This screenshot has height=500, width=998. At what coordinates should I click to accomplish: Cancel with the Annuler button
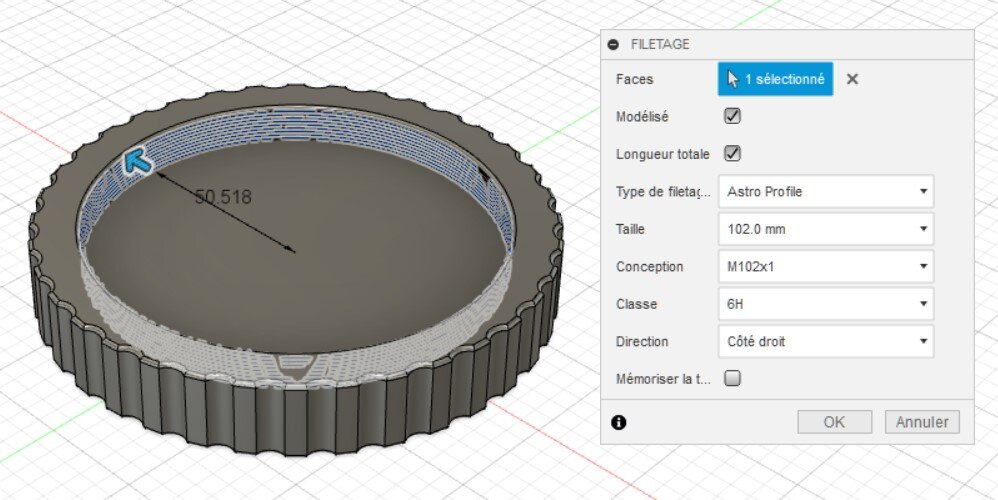pos(922,422)
